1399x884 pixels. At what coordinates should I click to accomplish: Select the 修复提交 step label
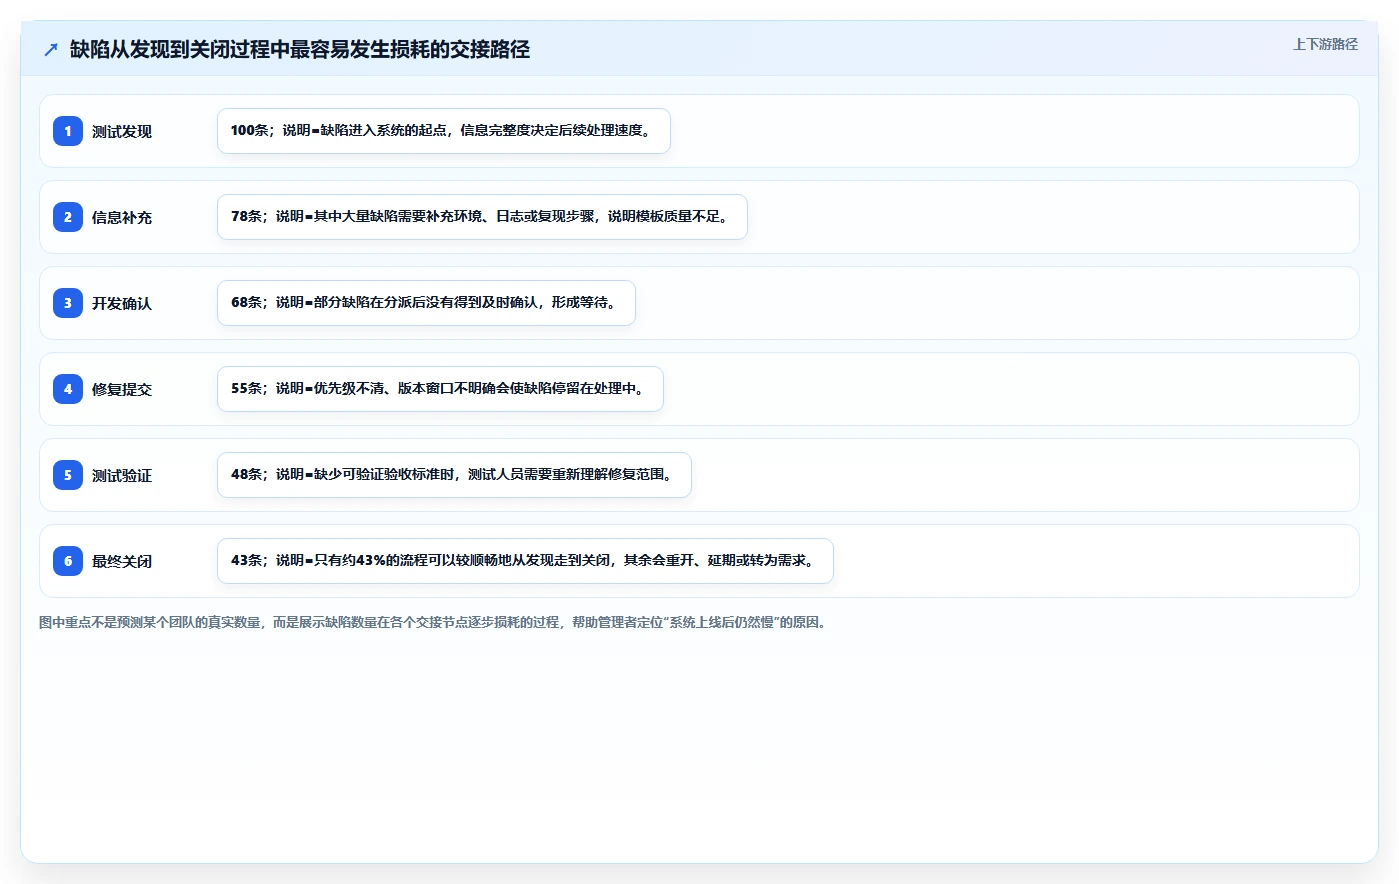pyautogui.click(x=122, y=389)
